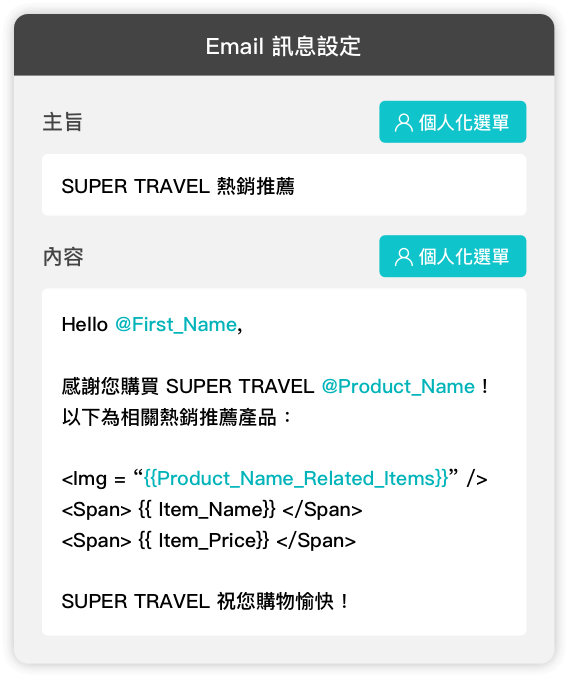568x678 pixels.
Task: Click the 主旨 label
Action: 63,122
